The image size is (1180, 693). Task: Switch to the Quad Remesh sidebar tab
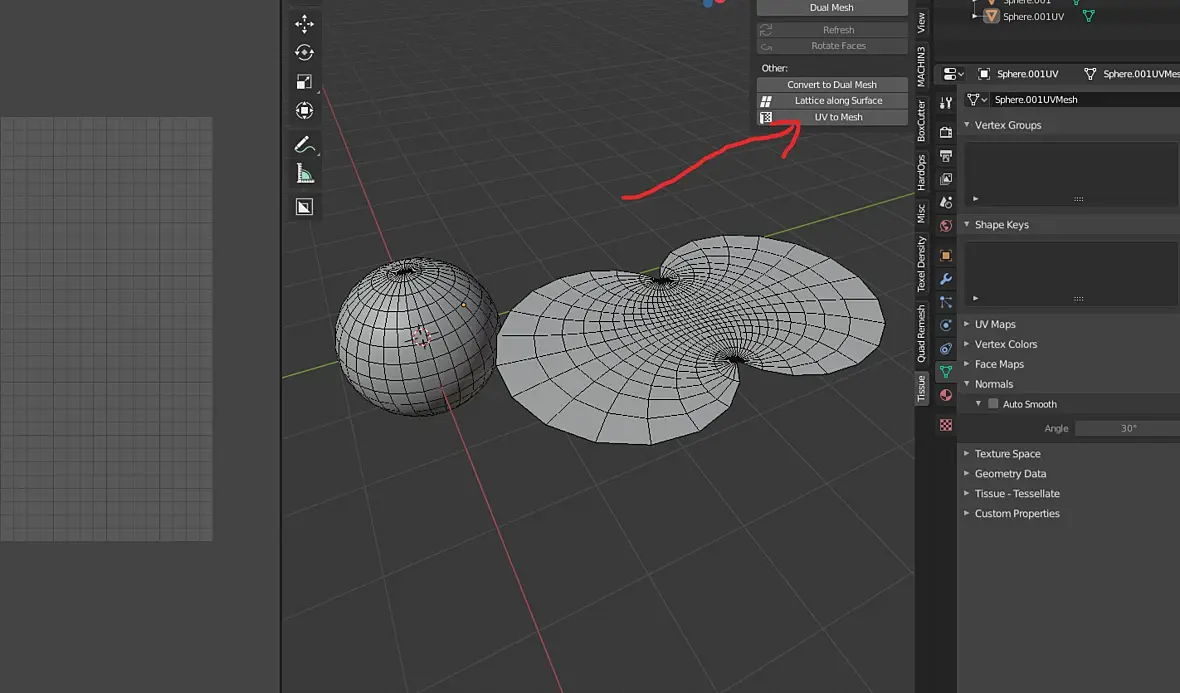[922, 333]
